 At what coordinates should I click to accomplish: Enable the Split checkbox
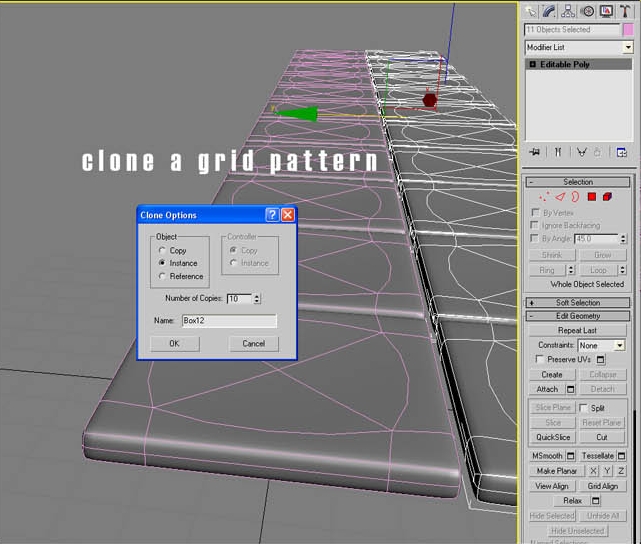tap(584, 408)
